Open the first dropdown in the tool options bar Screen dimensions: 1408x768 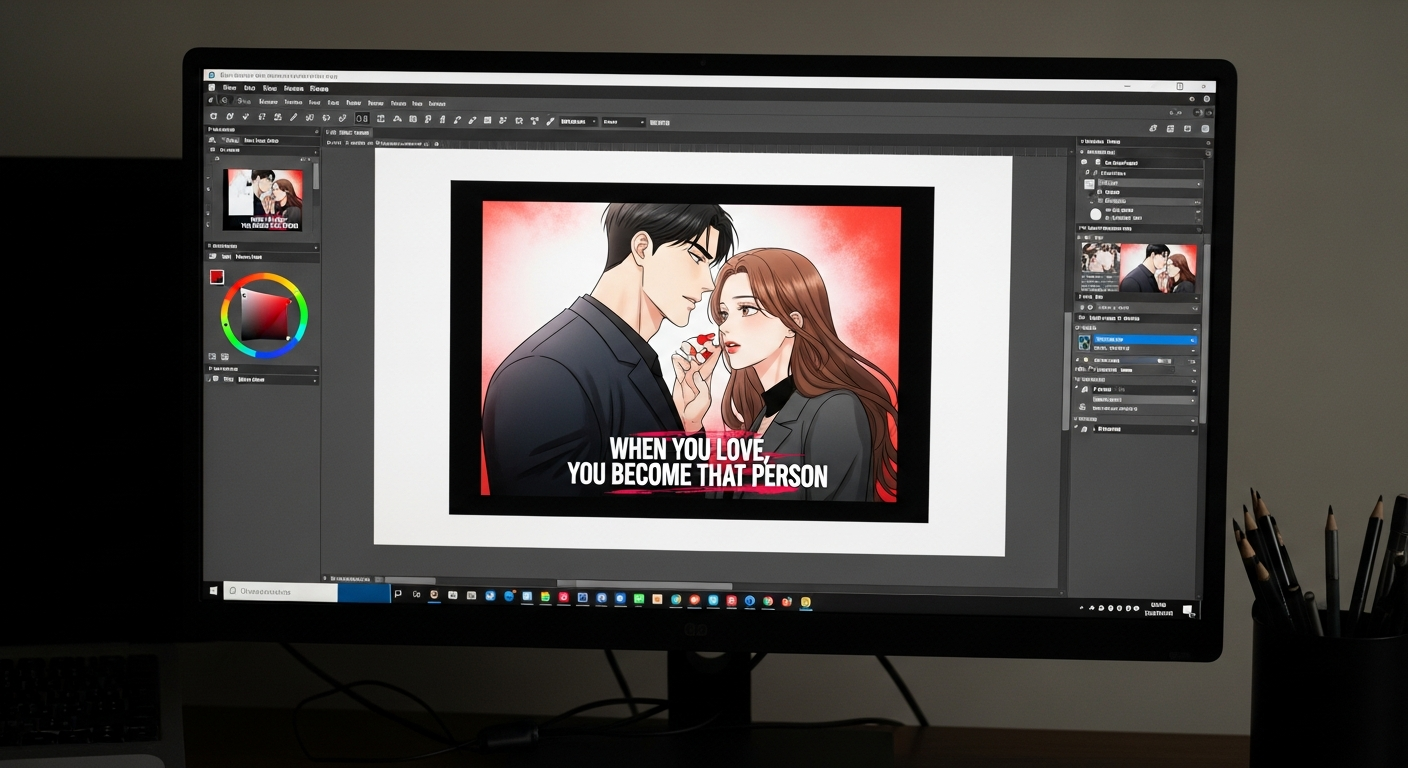click(578, 121)
